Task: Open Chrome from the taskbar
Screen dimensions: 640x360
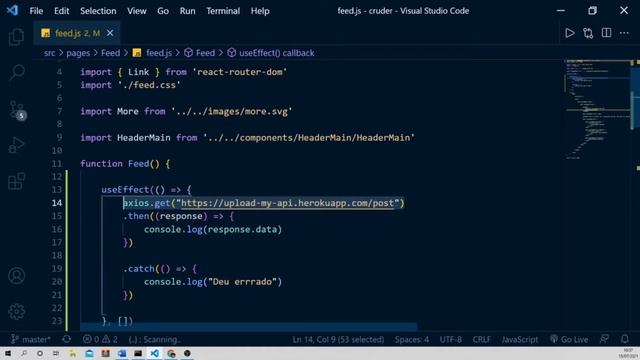Action: click(x=171, y=353)
